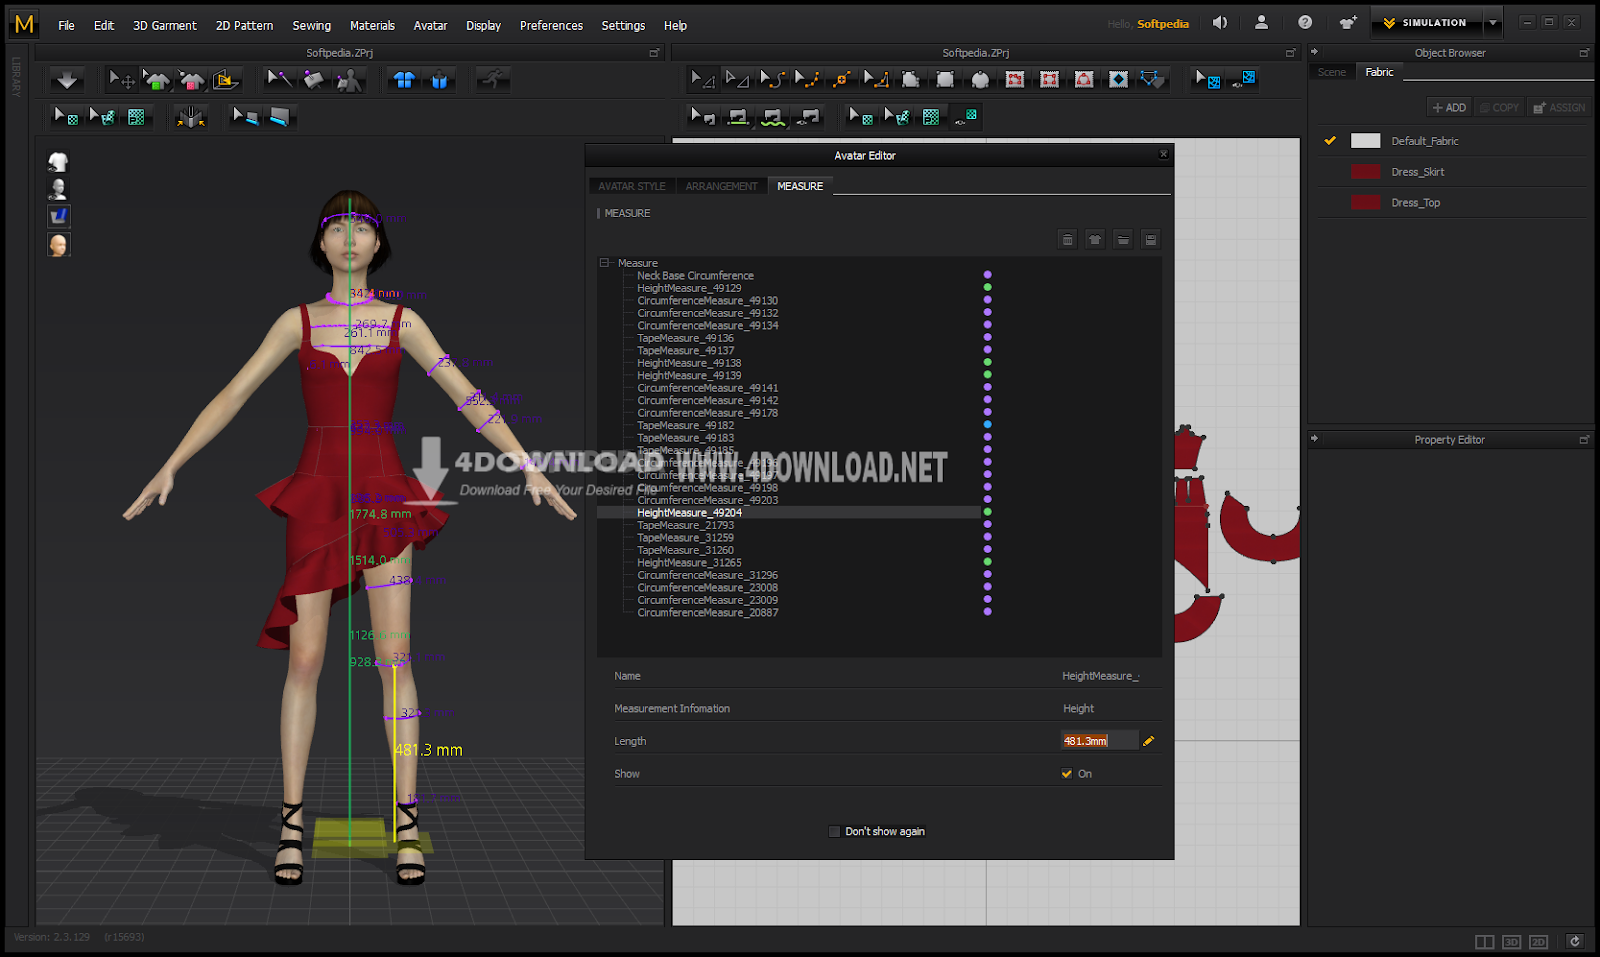The width and height of the screenshot is (1600, 957).
Task: Click the Dress_Skirt red color swatch
Action: coord(1365,172)
